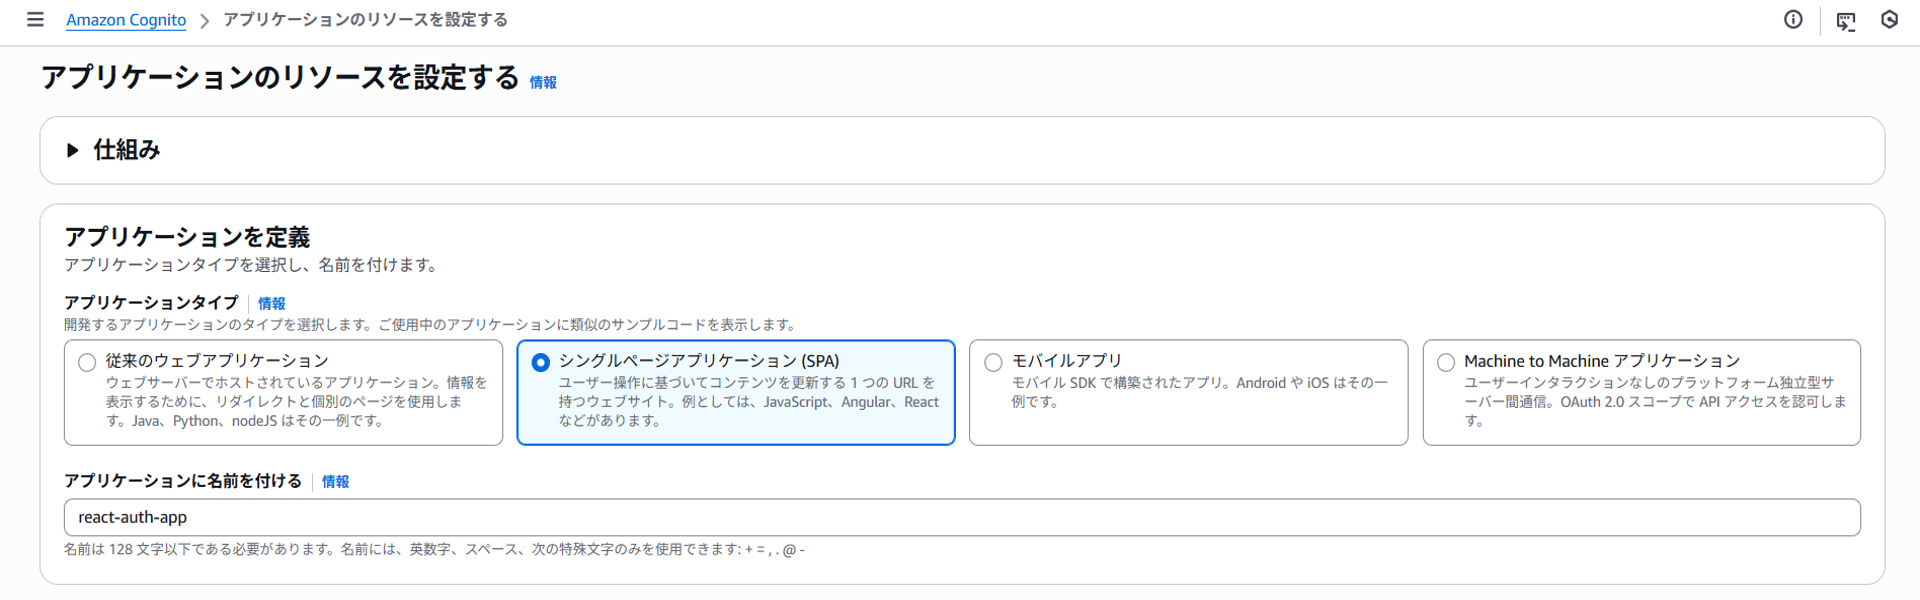Open the hexagon settings icon

point(1889,20)
